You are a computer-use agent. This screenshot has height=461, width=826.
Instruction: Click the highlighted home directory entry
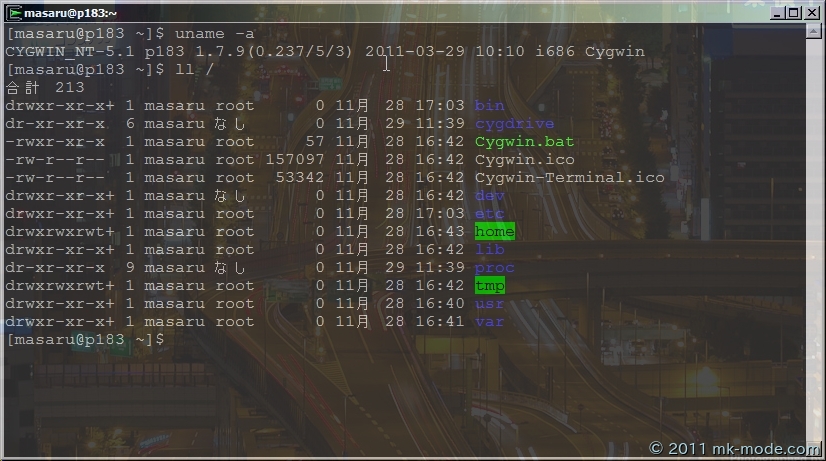pos(494,231)
